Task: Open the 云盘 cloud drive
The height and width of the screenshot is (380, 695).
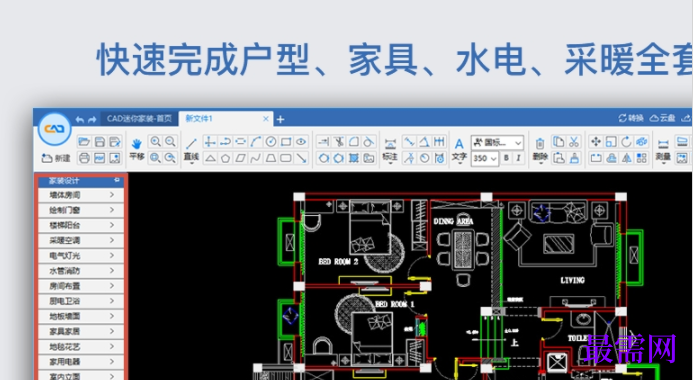Action: tap(662, 118)
